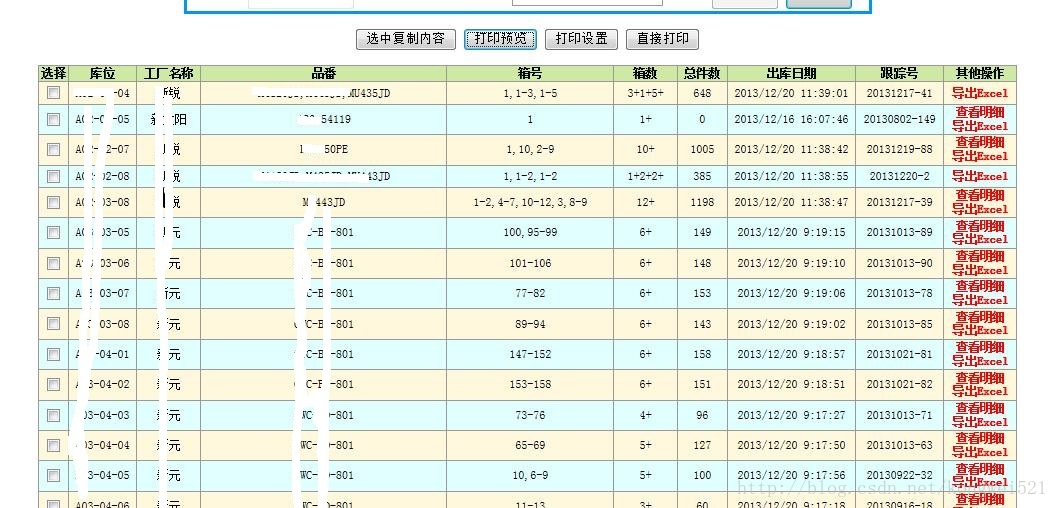Export row 20131217-41 via 导出Excel

(x=980, y=93)
